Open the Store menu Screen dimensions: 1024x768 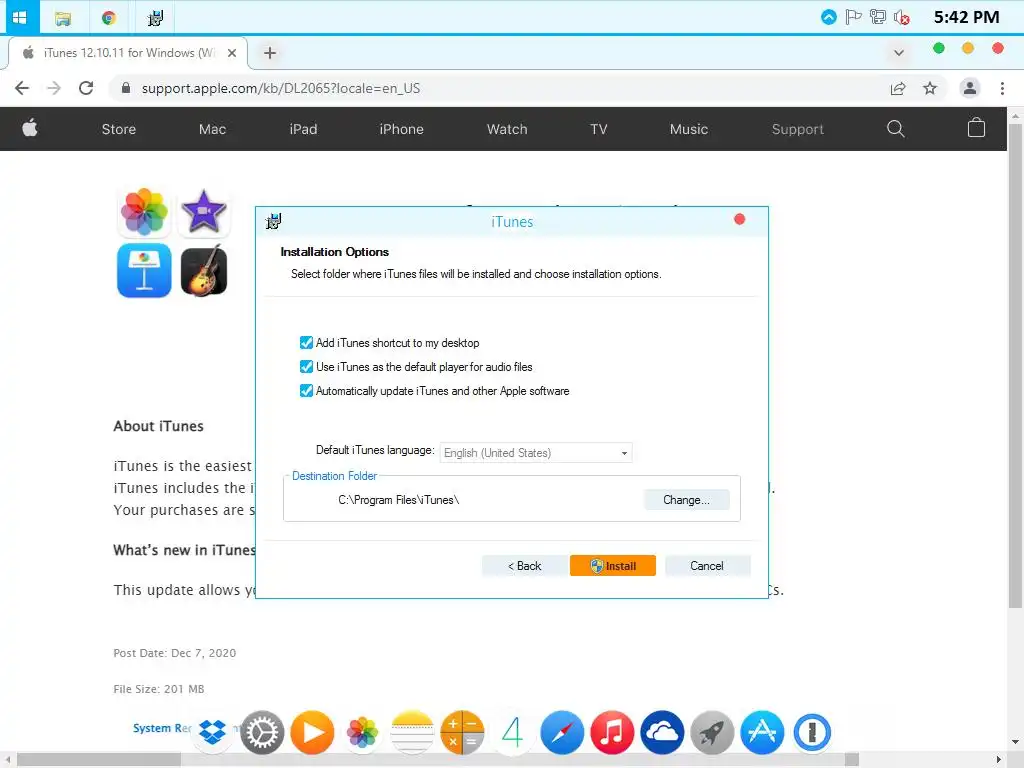tap(119, 129)
